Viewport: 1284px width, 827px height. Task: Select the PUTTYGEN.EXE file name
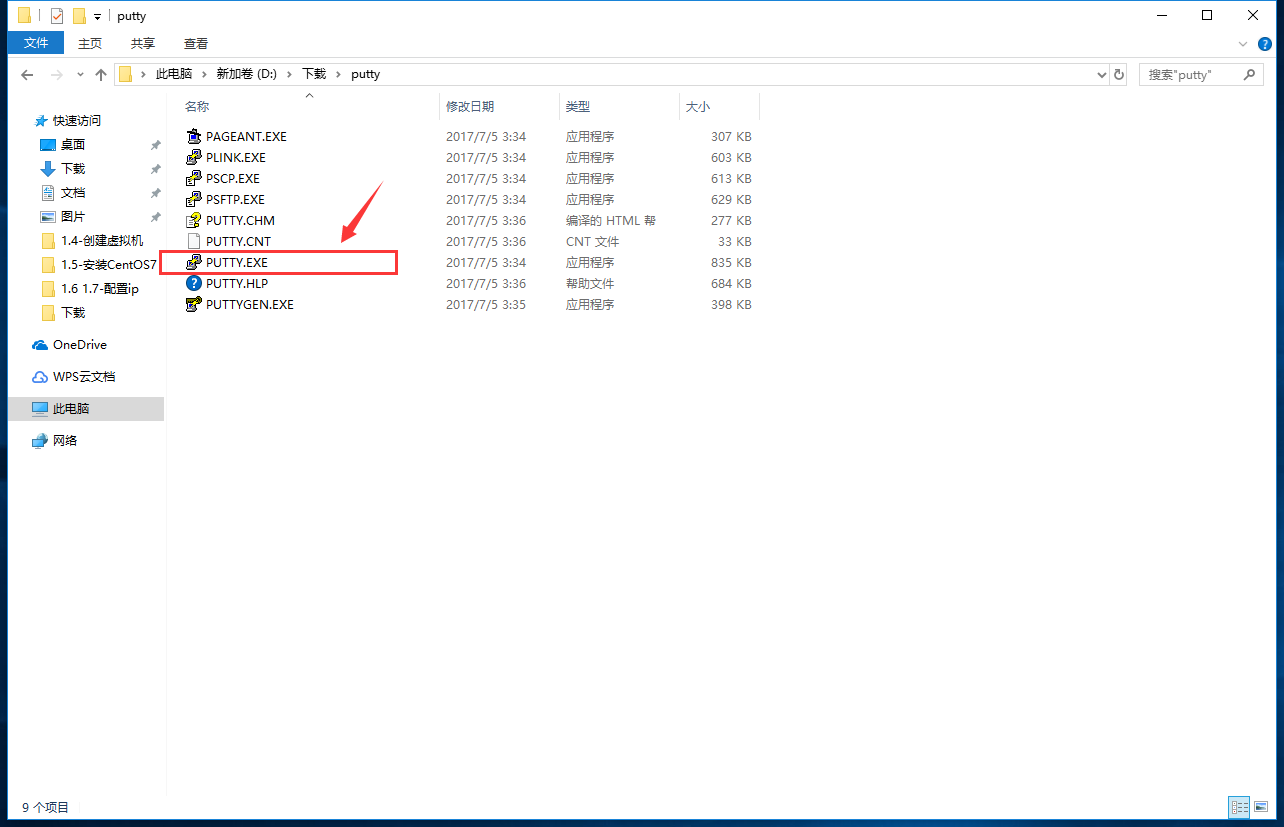pos(250,304)
